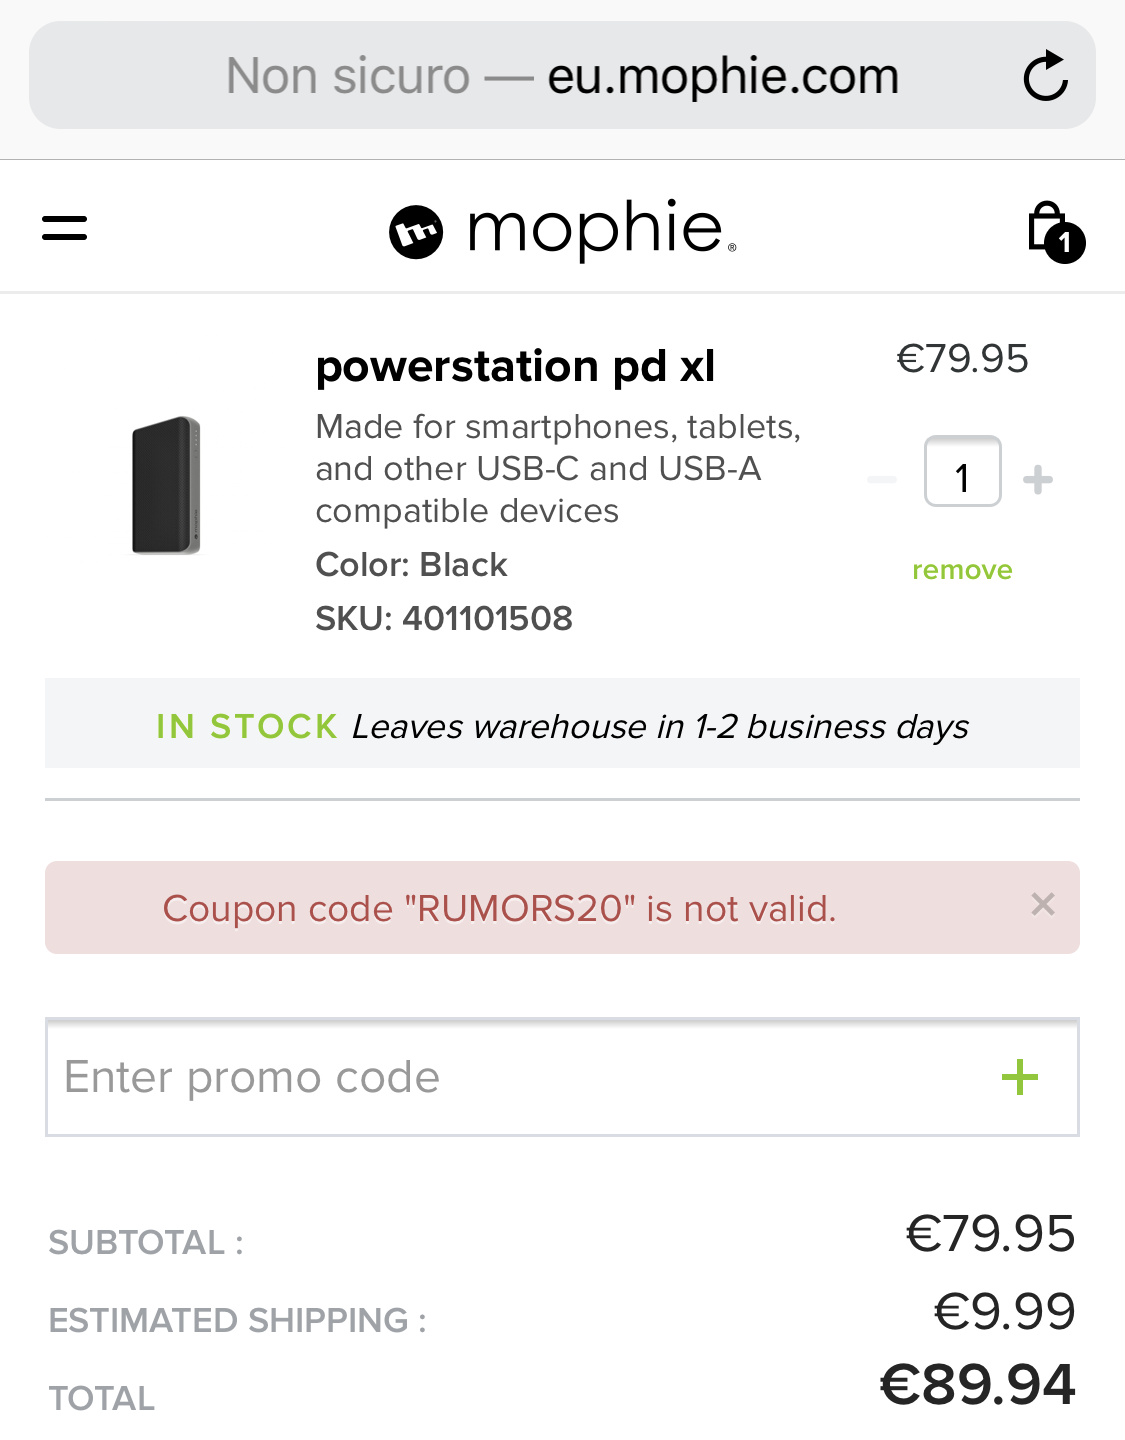Click the cart item count badge
Screen dimensions: 1125x1440
click(x=1066, y=243)
